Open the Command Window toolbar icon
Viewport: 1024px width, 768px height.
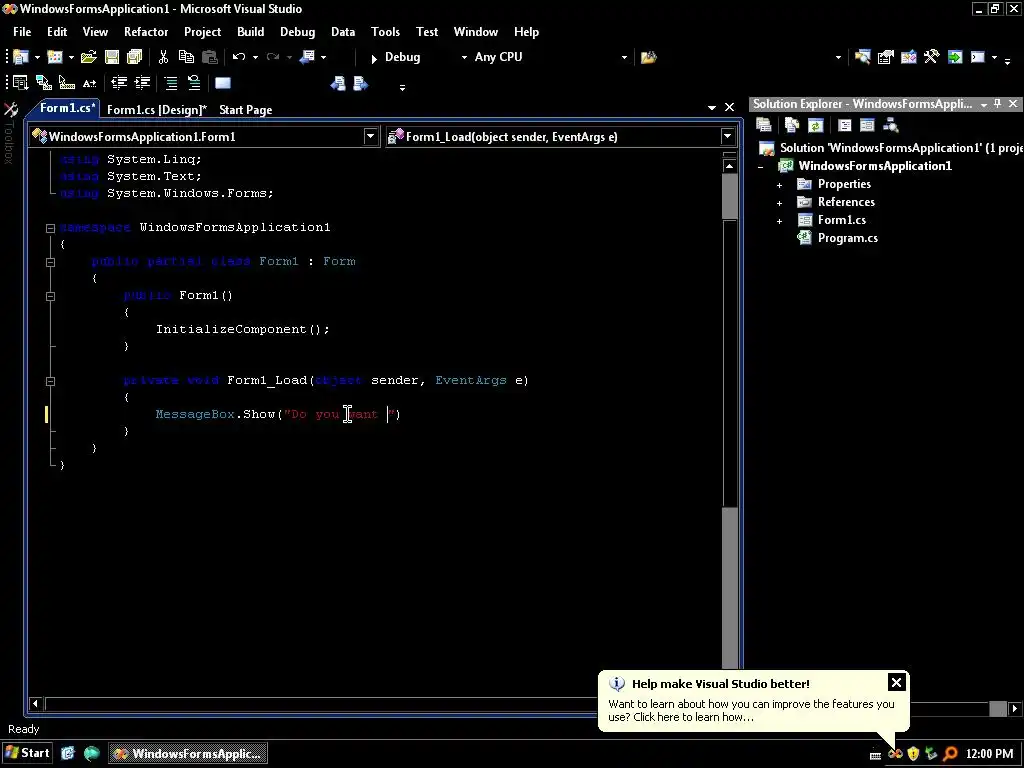pos(978,57)
